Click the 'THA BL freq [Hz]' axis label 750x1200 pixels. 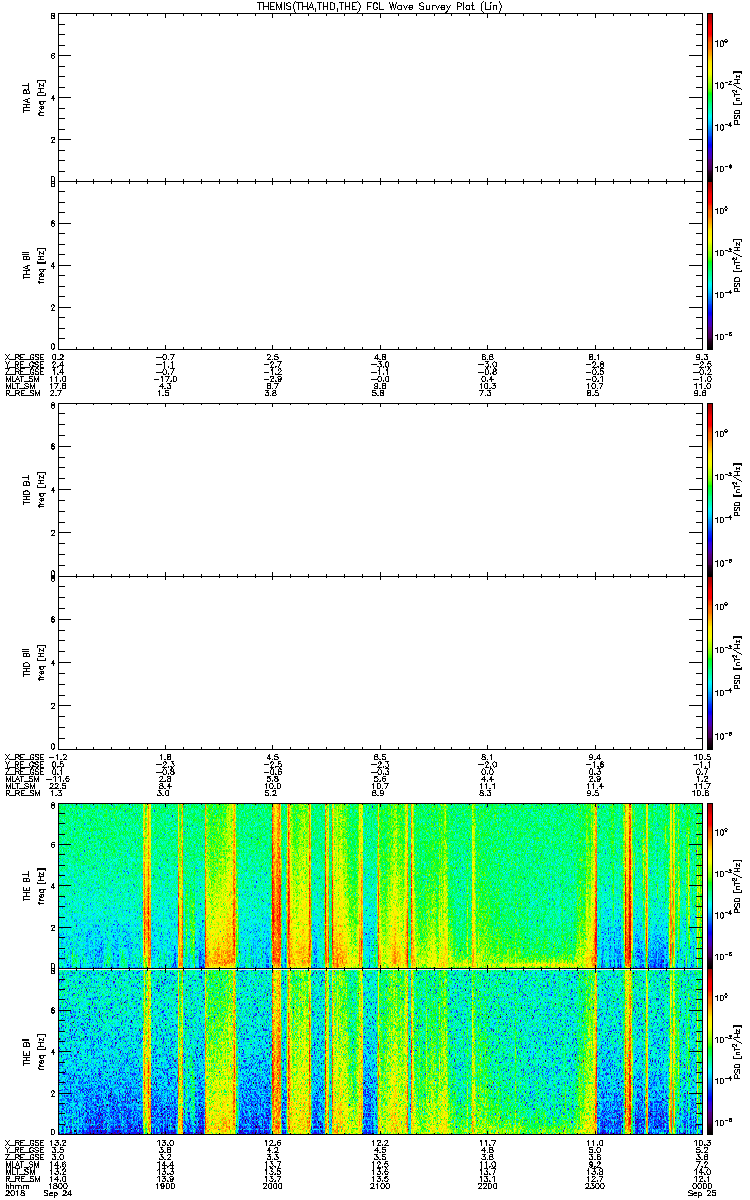click(x=34, y=97)
